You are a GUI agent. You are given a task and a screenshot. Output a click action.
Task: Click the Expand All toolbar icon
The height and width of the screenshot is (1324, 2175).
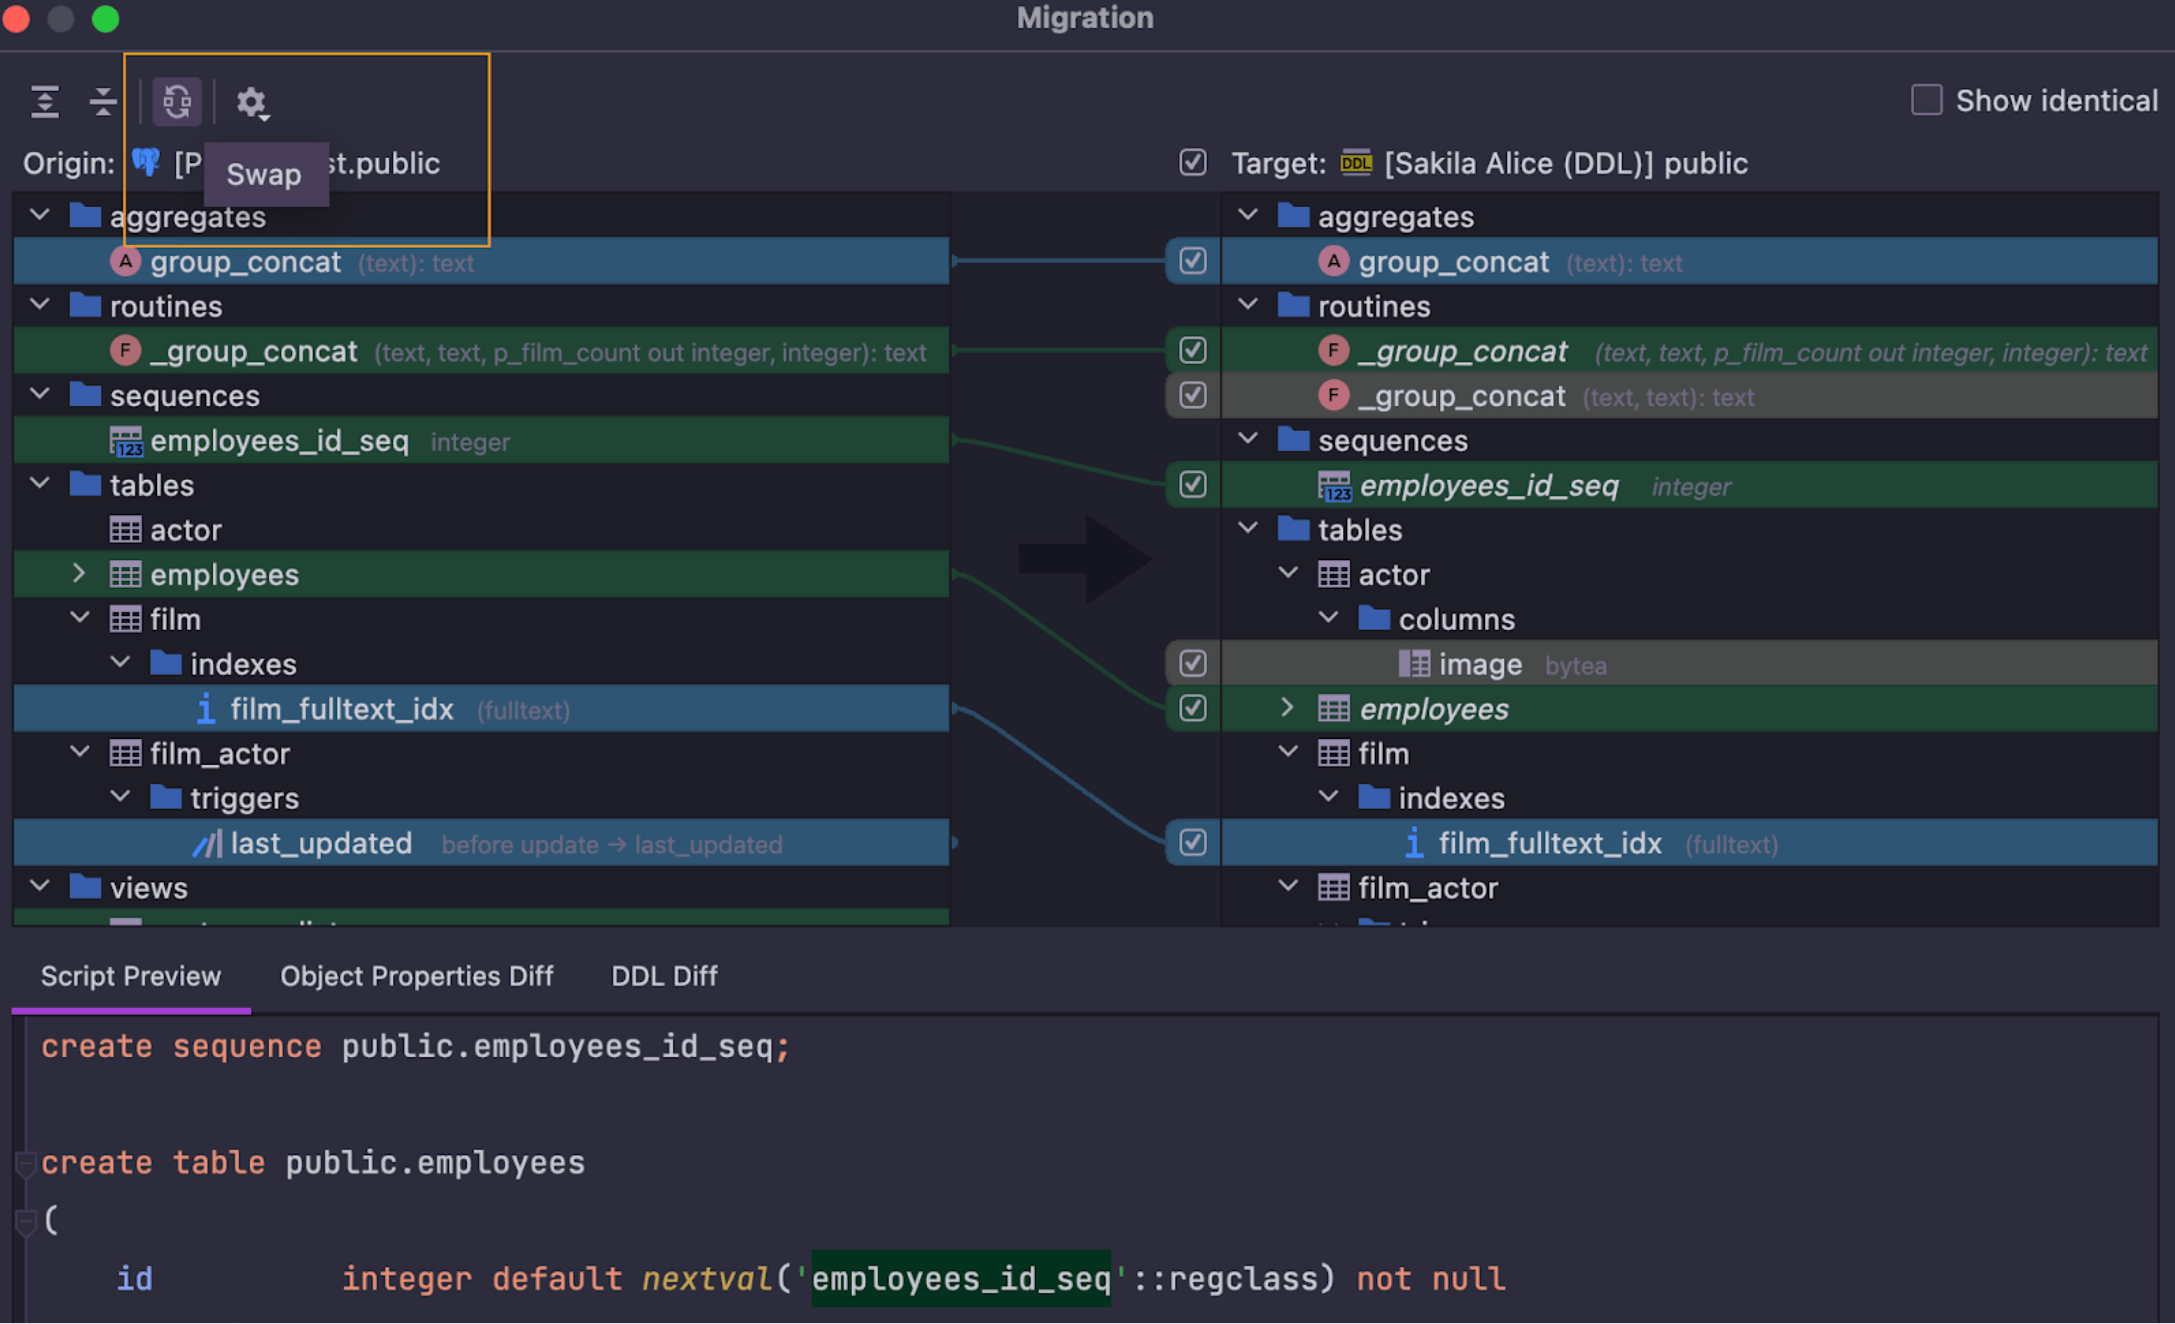[x=45, y=102]
